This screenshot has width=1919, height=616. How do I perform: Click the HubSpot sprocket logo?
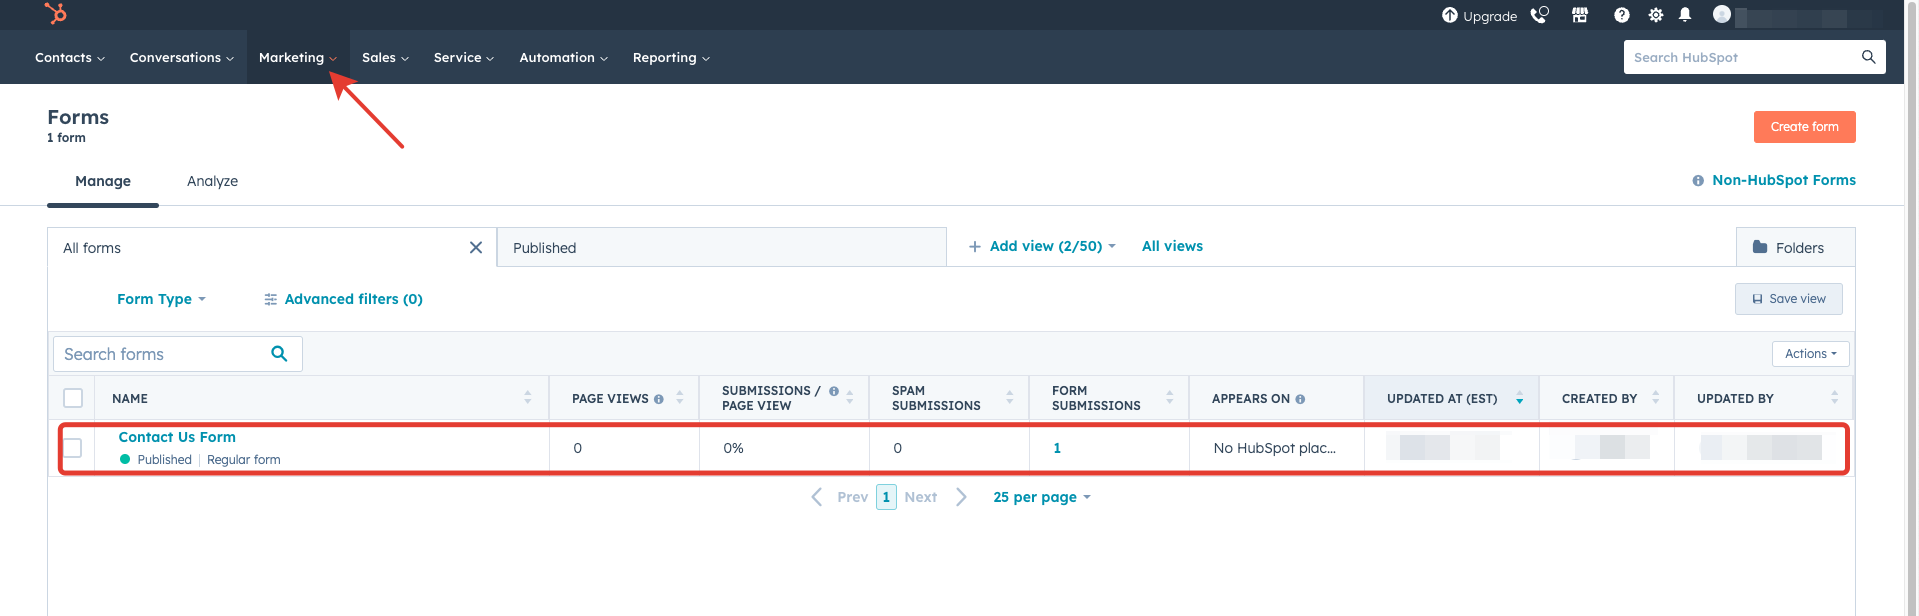click(56, 13)
